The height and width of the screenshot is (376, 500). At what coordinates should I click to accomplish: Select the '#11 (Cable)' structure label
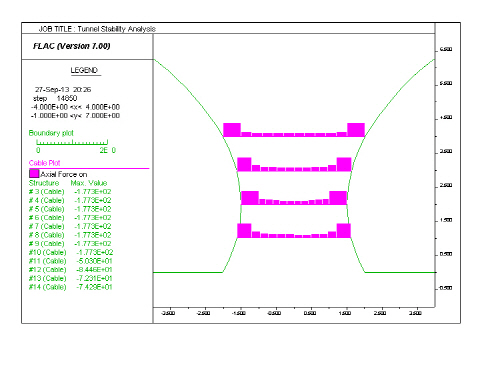47,261
